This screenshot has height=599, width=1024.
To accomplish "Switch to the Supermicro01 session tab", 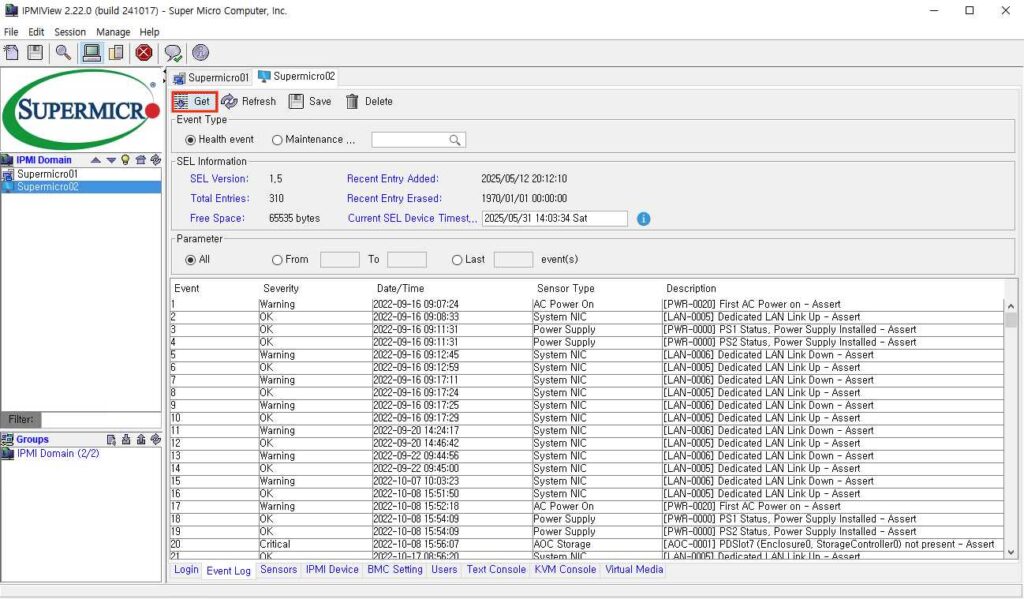I will (212, 78).
